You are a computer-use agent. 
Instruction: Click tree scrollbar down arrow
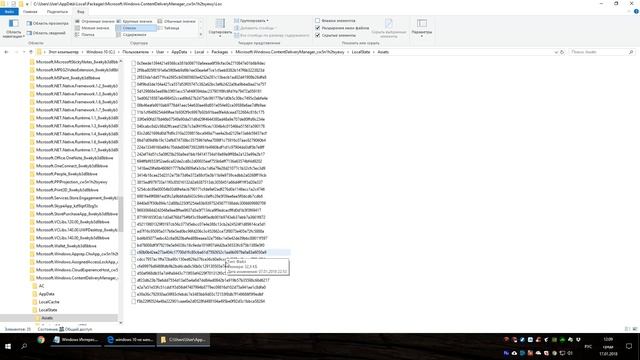(x=120, y=323)
